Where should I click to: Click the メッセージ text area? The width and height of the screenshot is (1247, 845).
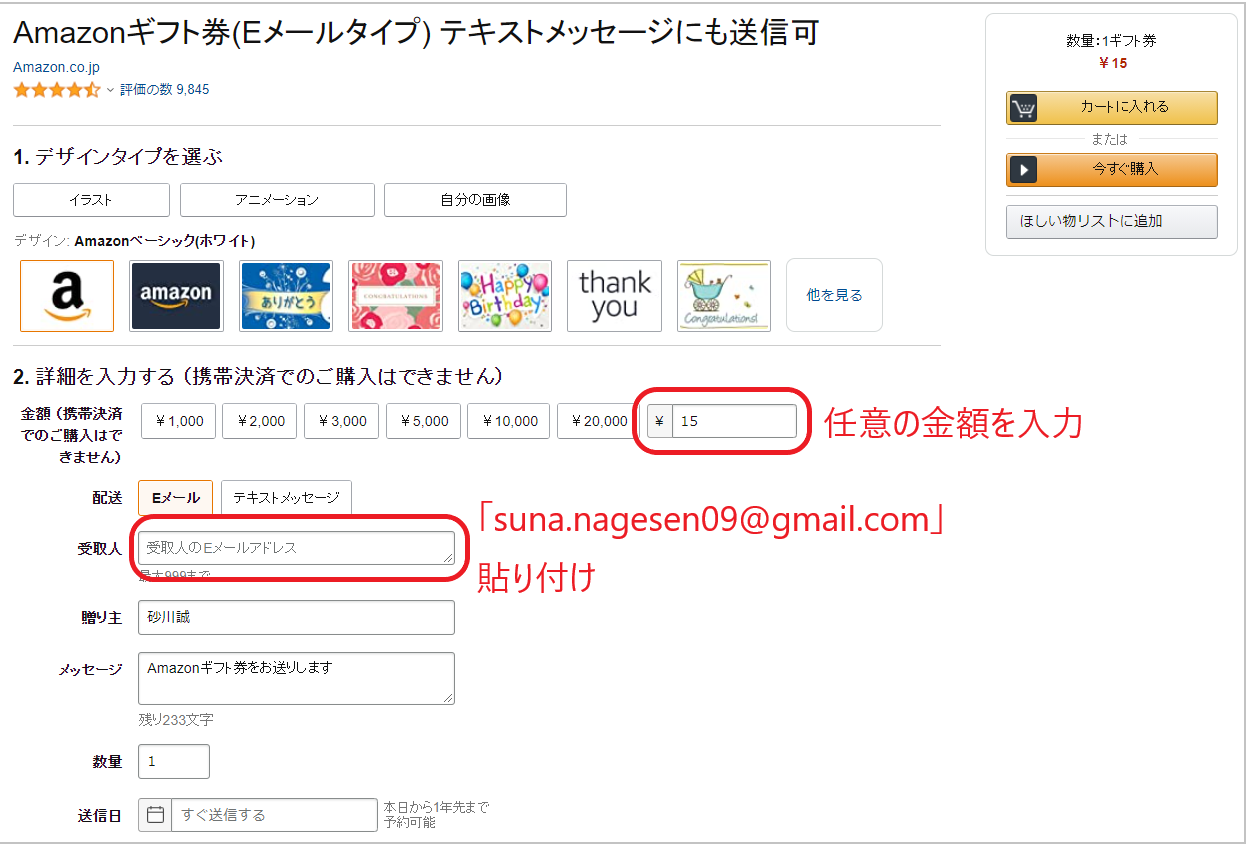[x=296, y=678]
